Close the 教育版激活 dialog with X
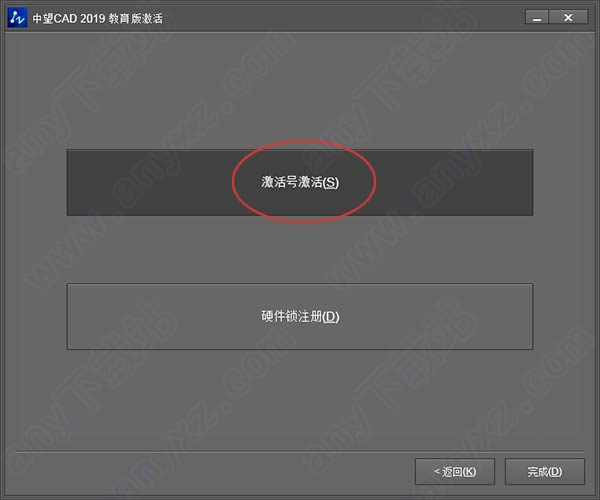 [x=569, y=18]
